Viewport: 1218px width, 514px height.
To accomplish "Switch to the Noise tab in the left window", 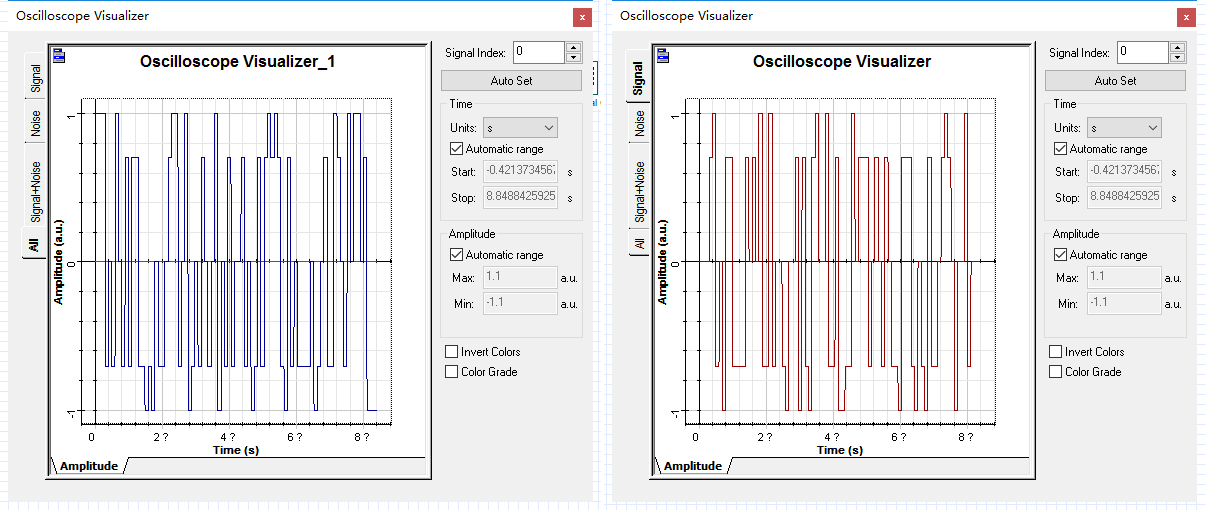I will 36,123.
